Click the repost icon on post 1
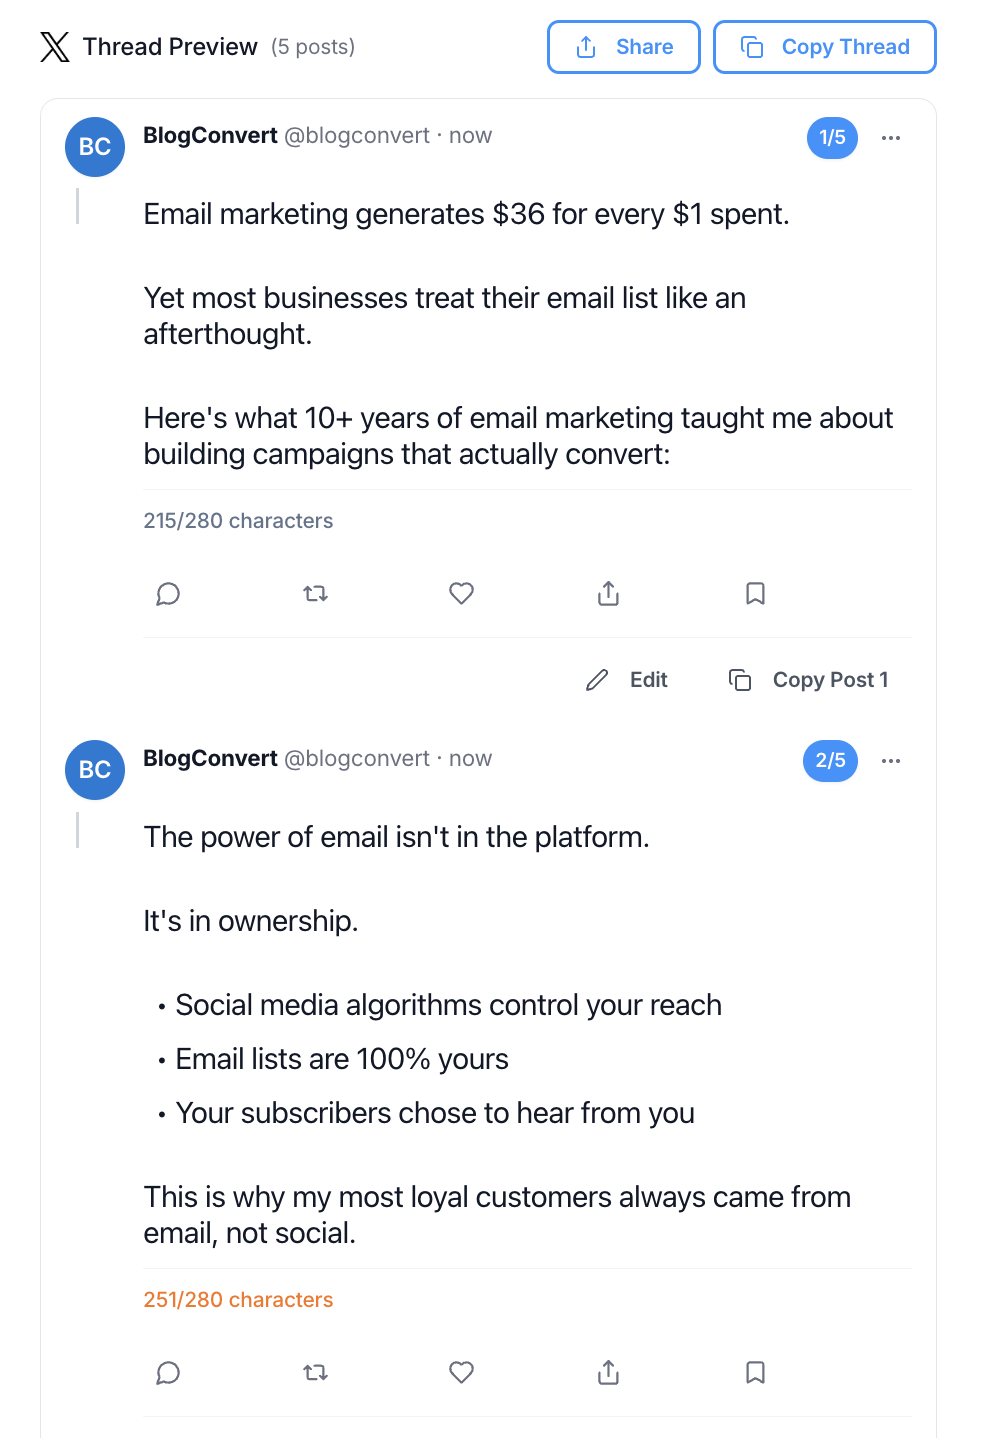The width and height of the screenshot is (1000, 1438). click(315, 594)
